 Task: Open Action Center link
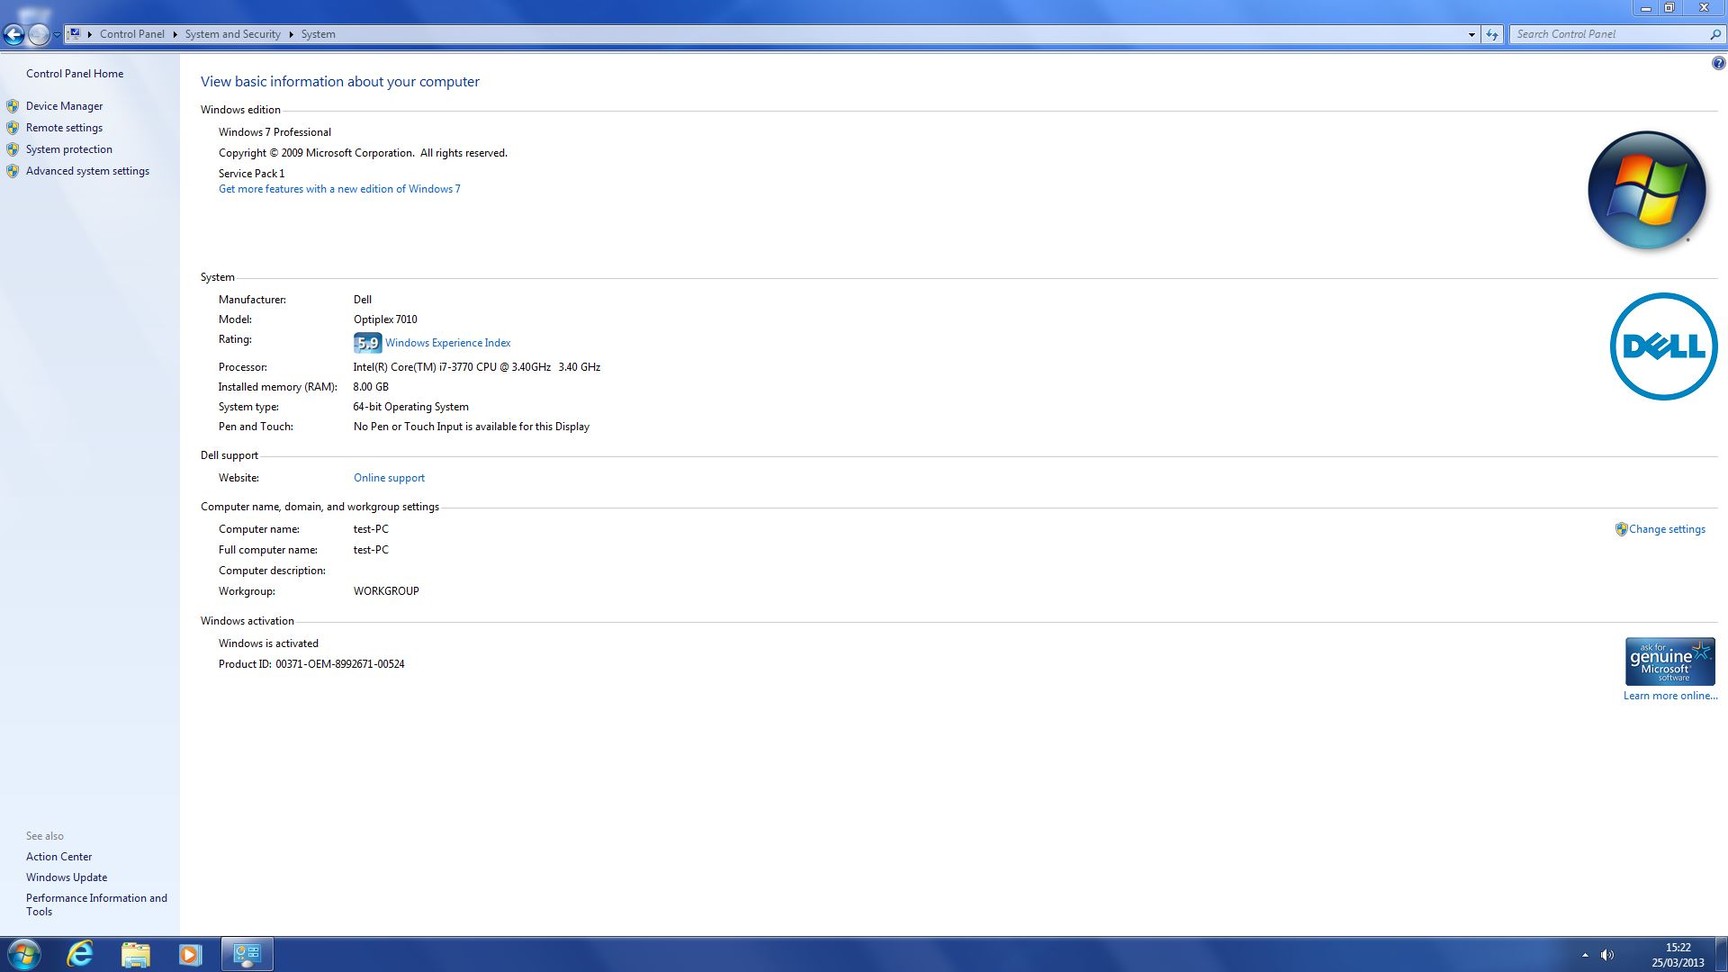[59, 857]
